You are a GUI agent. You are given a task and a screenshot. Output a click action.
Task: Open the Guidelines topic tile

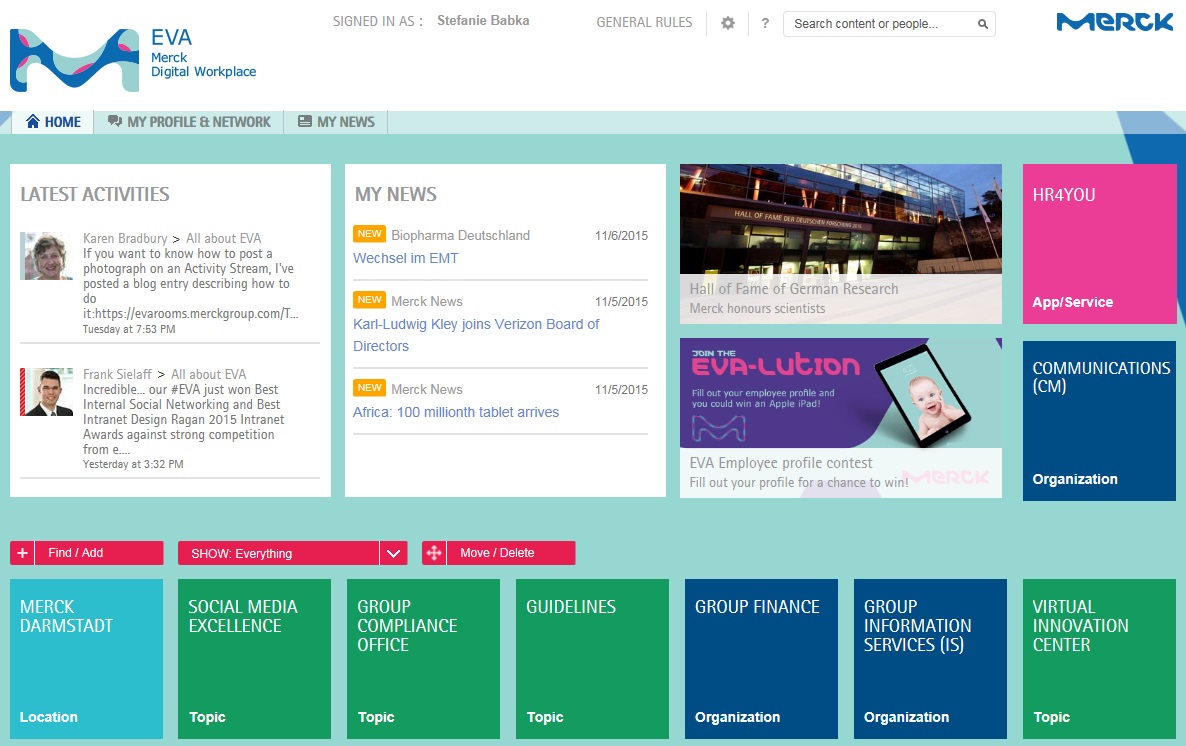(x=592, y=659)
